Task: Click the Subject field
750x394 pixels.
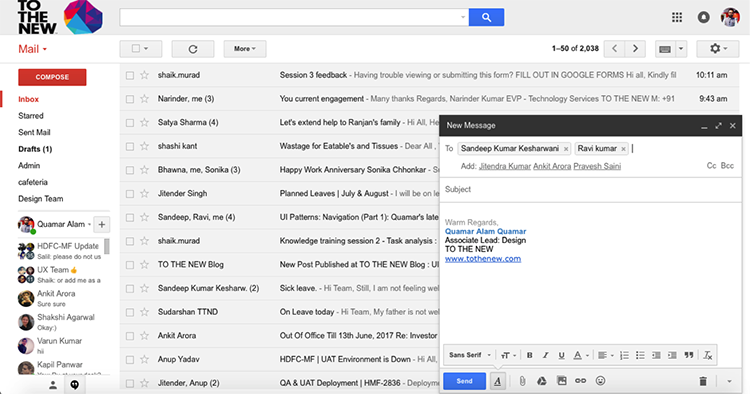Action: [591, 189]
